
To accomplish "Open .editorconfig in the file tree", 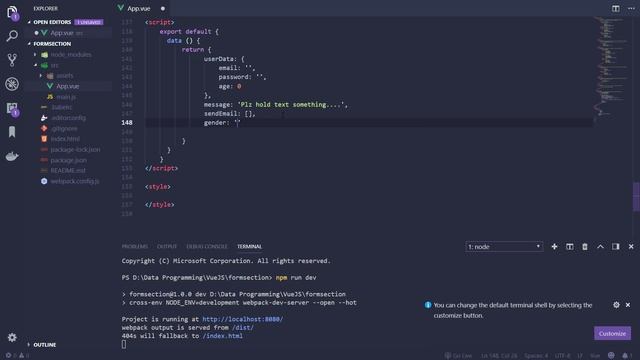I will tap(68, 118).
